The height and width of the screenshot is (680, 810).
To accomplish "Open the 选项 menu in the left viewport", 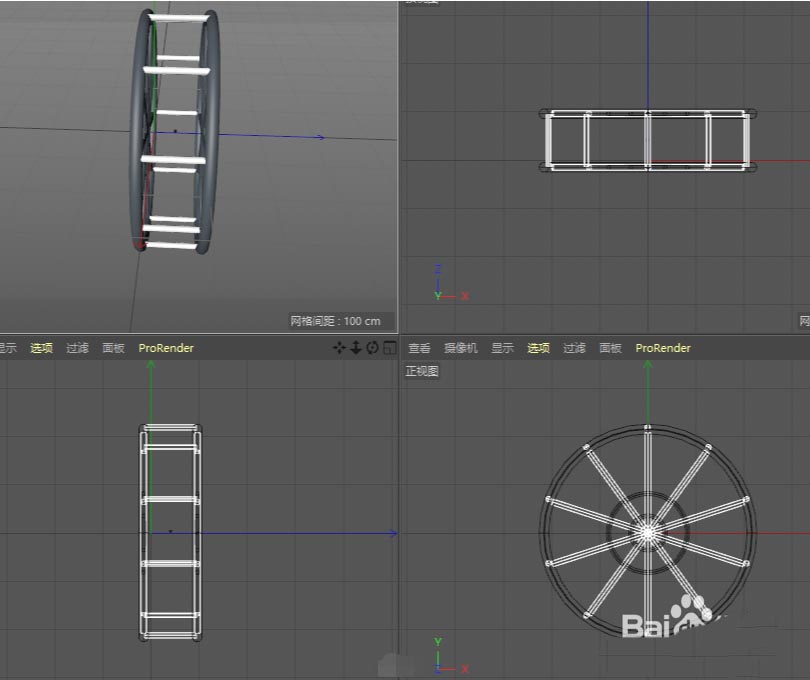I will [40, 347].
